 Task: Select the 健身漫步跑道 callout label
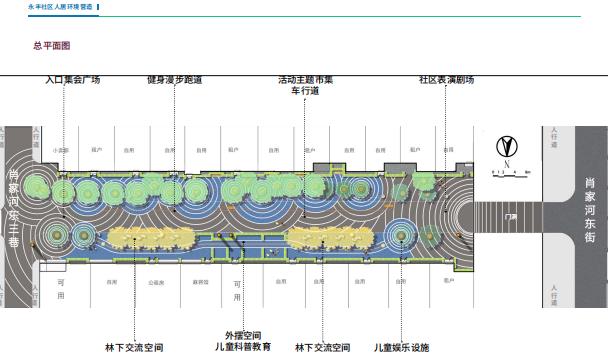(174, 80)
